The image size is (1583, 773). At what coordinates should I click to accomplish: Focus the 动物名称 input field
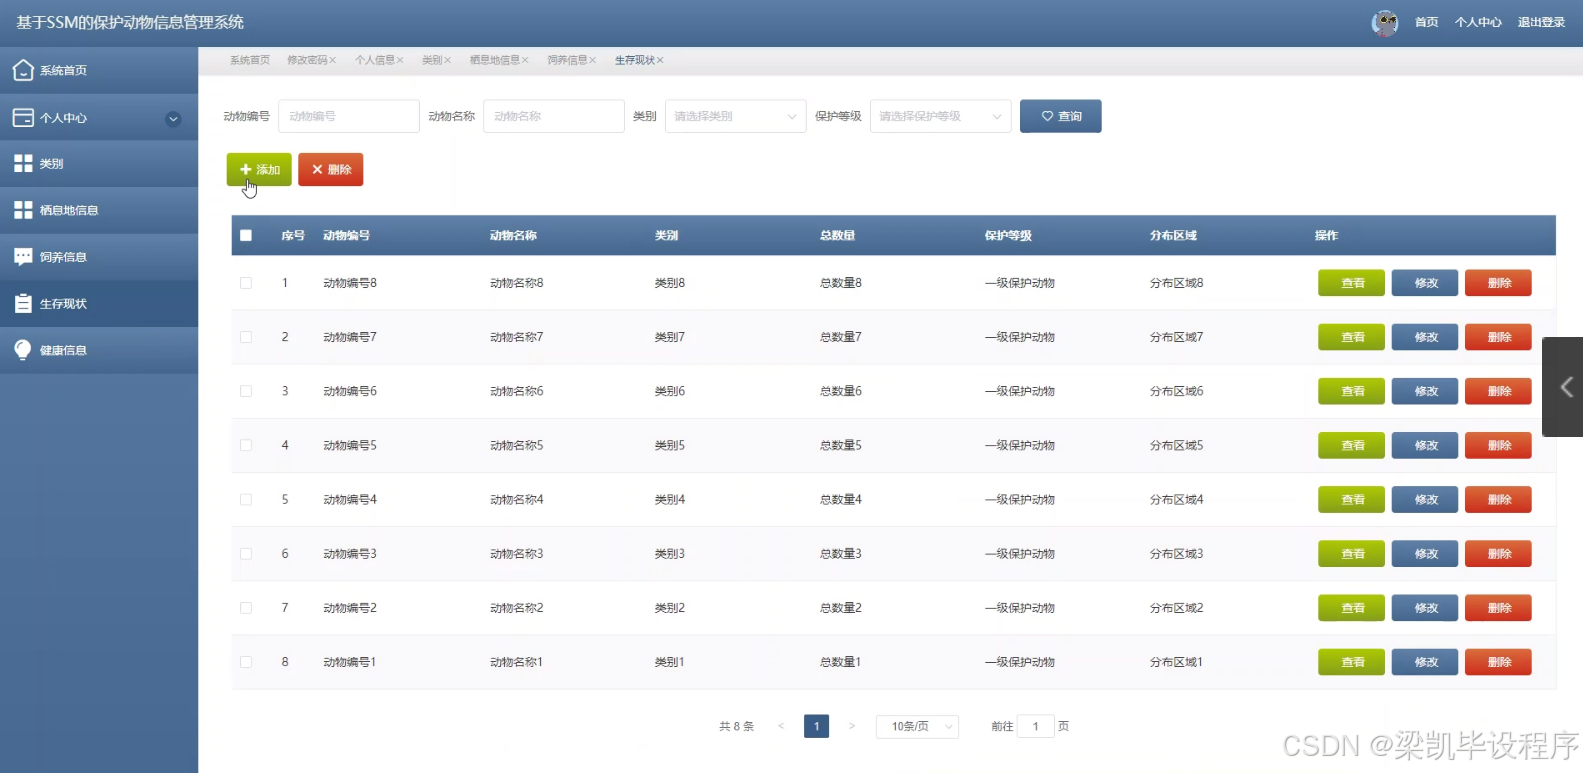[x=553, y=116]
